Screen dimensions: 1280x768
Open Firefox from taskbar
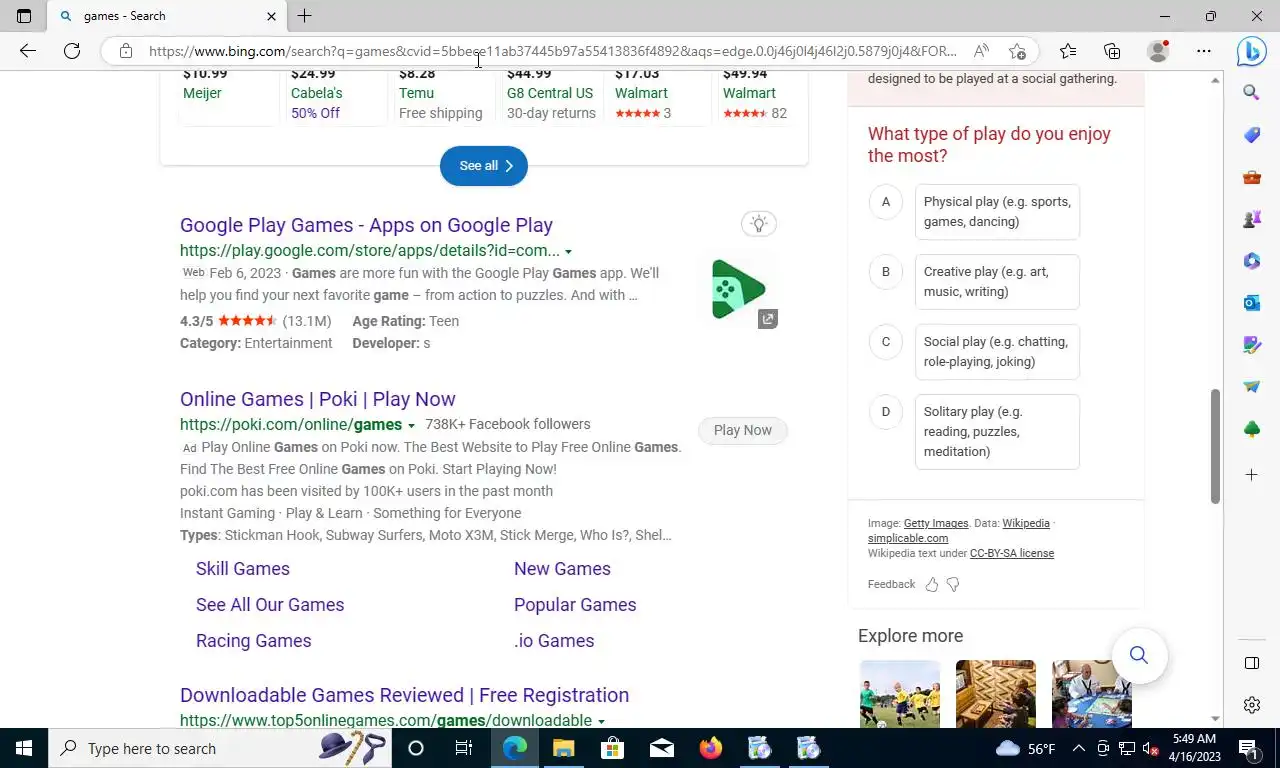click(x=711, y=748)
